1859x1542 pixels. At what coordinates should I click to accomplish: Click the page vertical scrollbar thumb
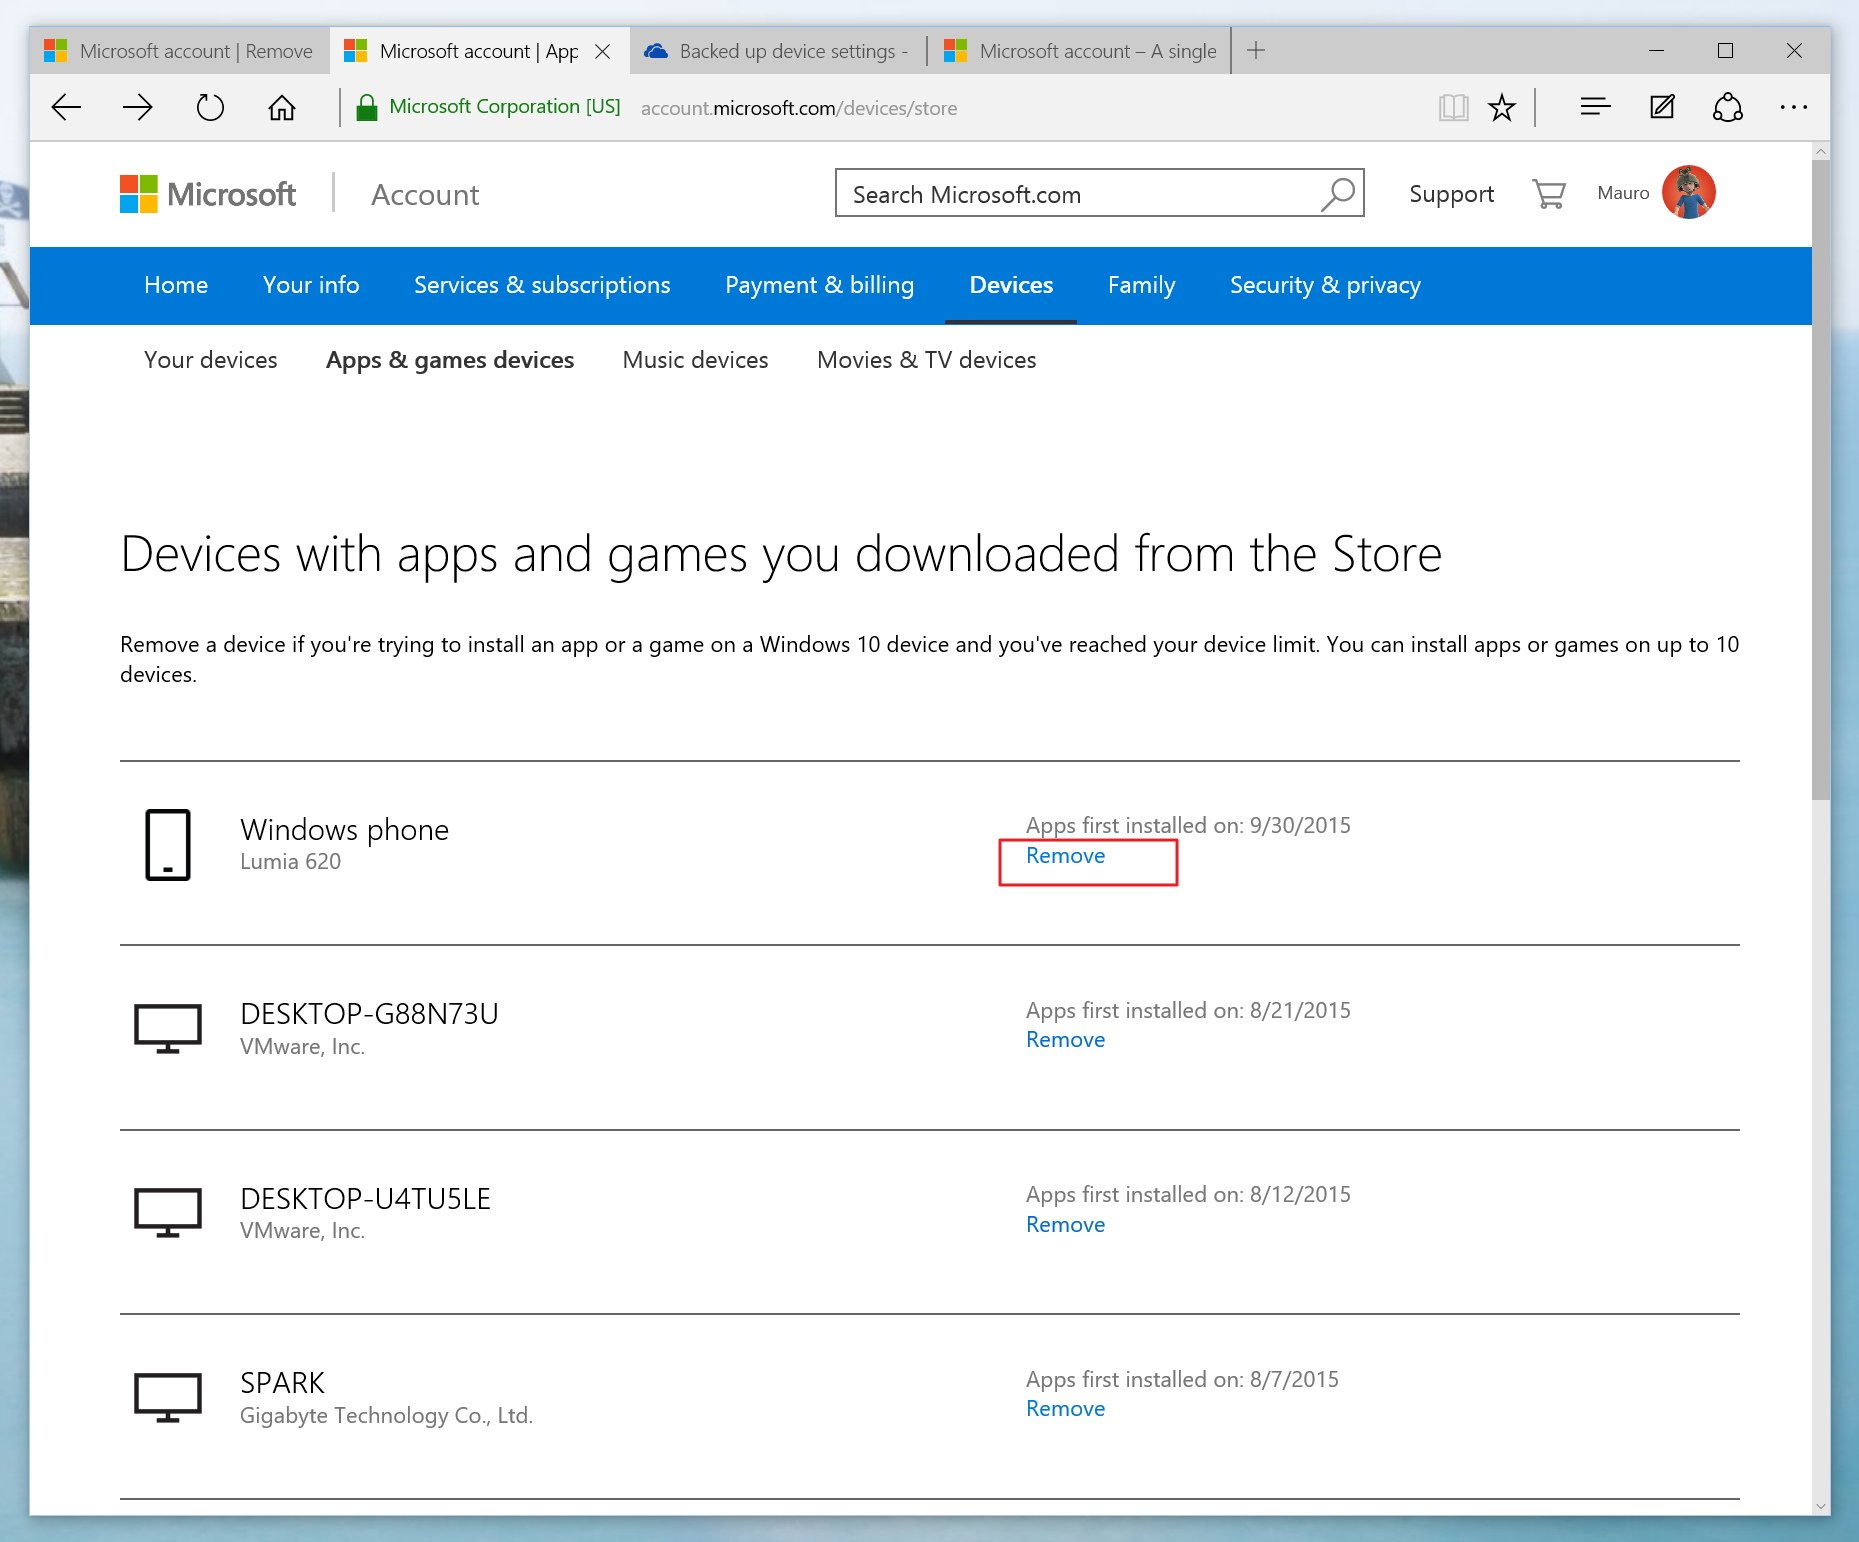coord(1820,480)
